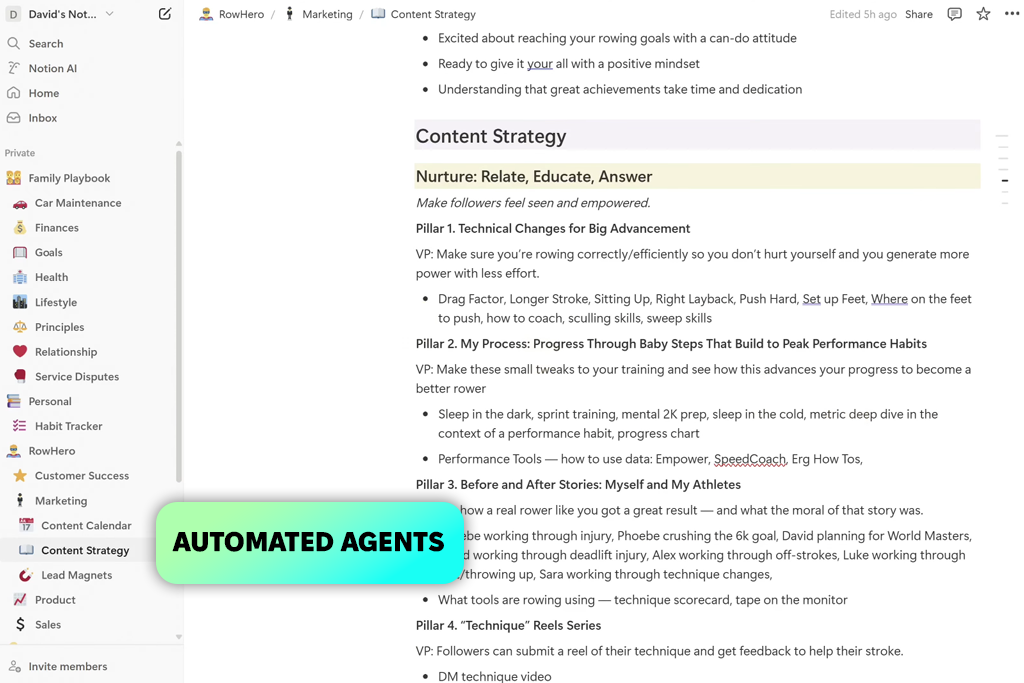Click the Content Strategy breadcrumb
1024x683 pixels.
coord(423,14)
